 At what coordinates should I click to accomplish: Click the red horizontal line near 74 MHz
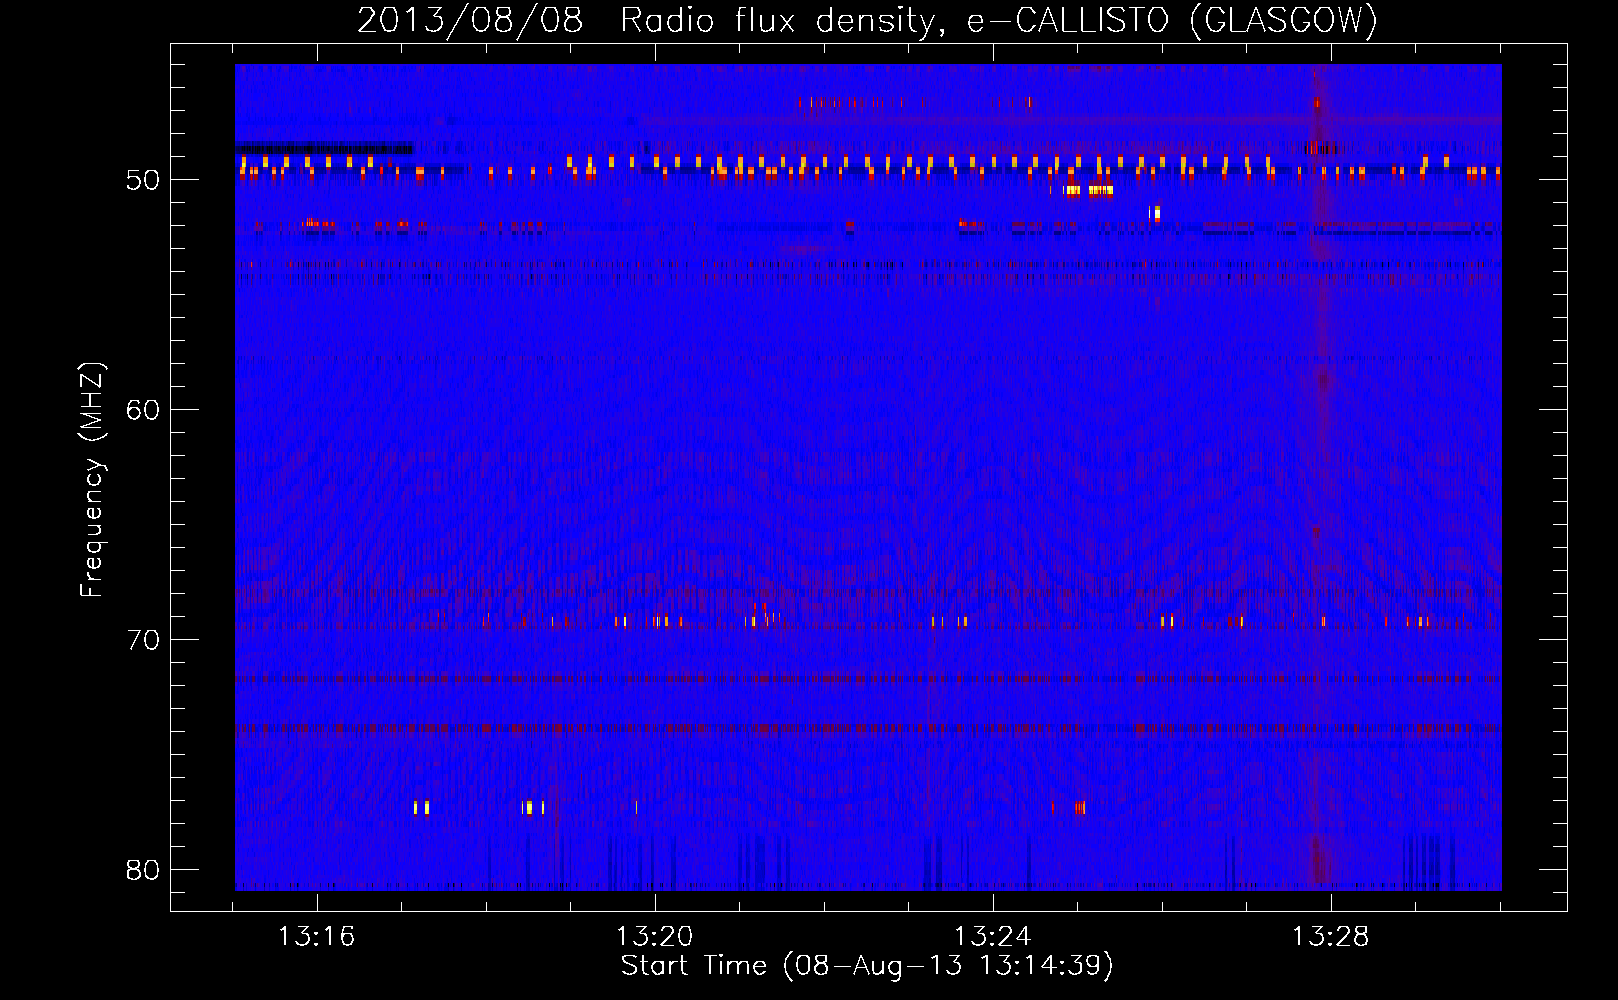pyautogui.click(x=867, y=728)
